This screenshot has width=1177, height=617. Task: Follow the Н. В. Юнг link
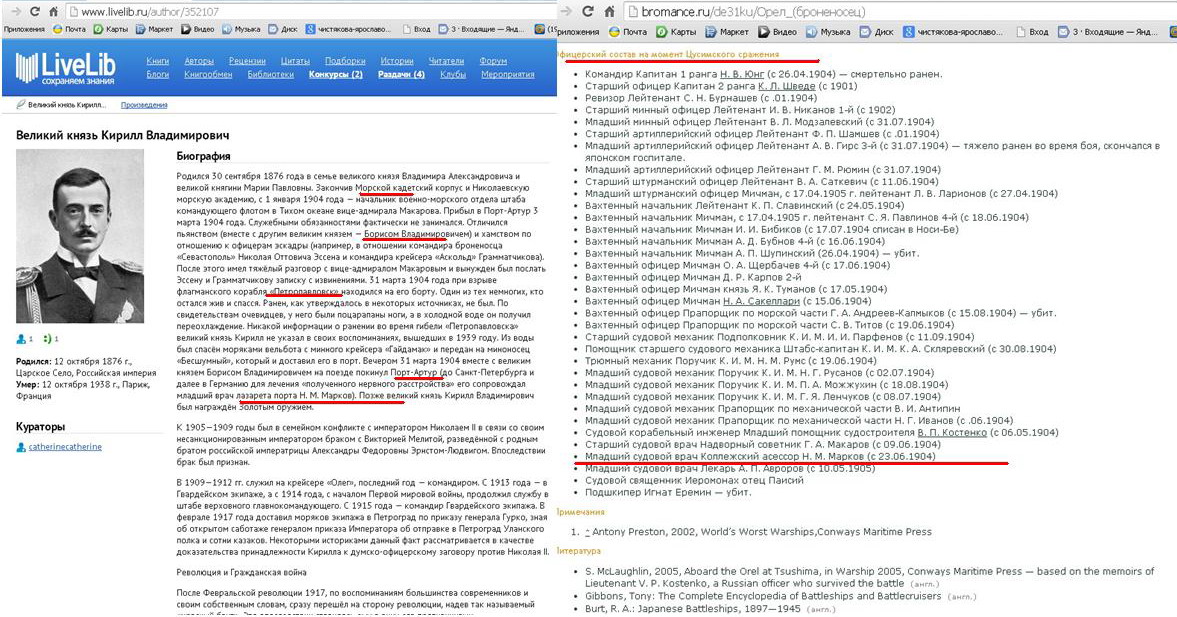click(742, 74)
